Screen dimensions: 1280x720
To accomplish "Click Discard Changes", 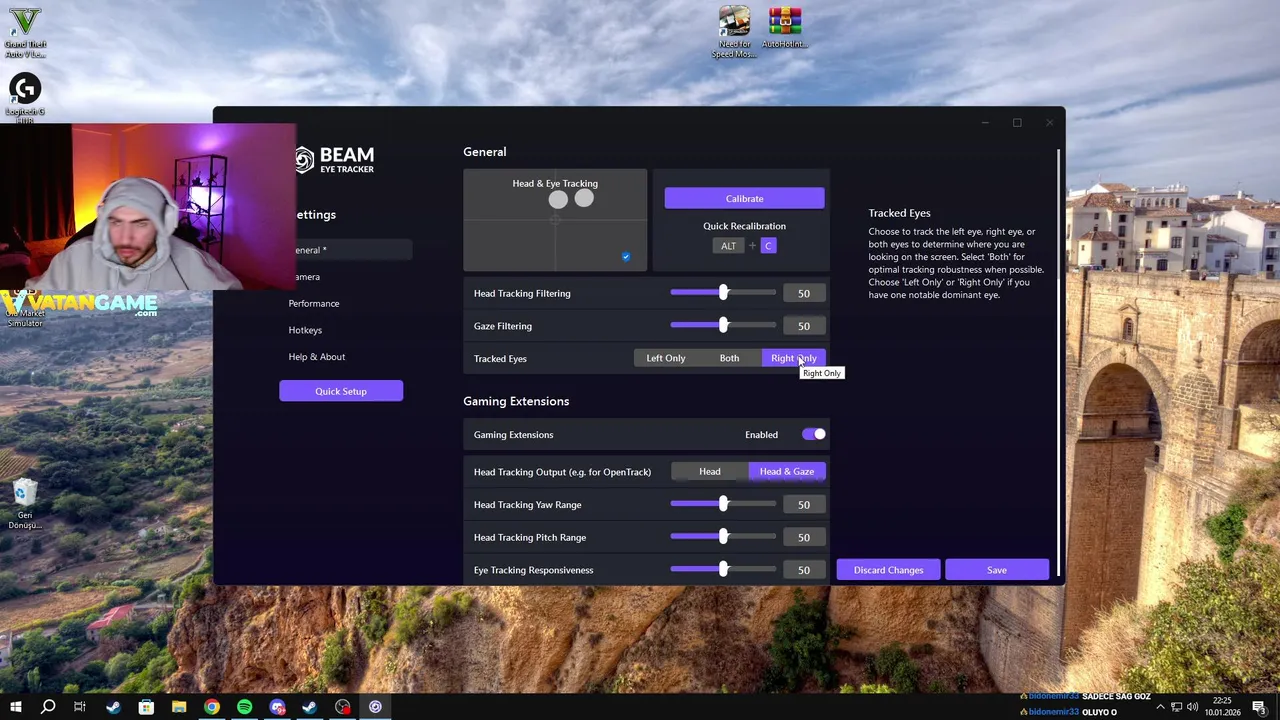I will (888, 570).
